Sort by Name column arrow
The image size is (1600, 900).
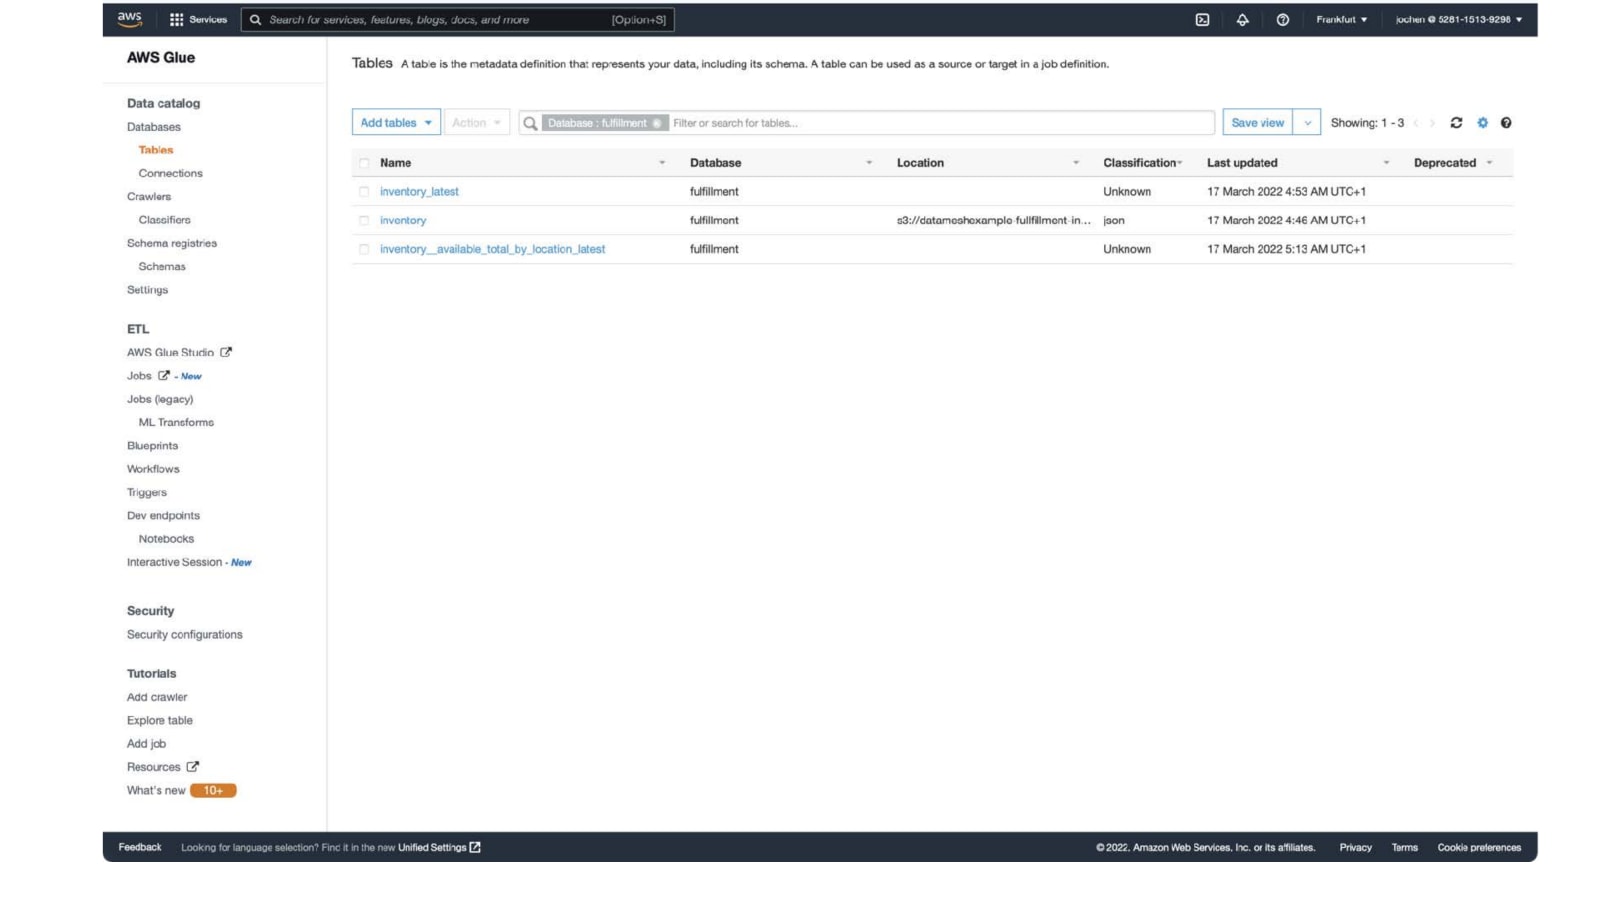662,163
